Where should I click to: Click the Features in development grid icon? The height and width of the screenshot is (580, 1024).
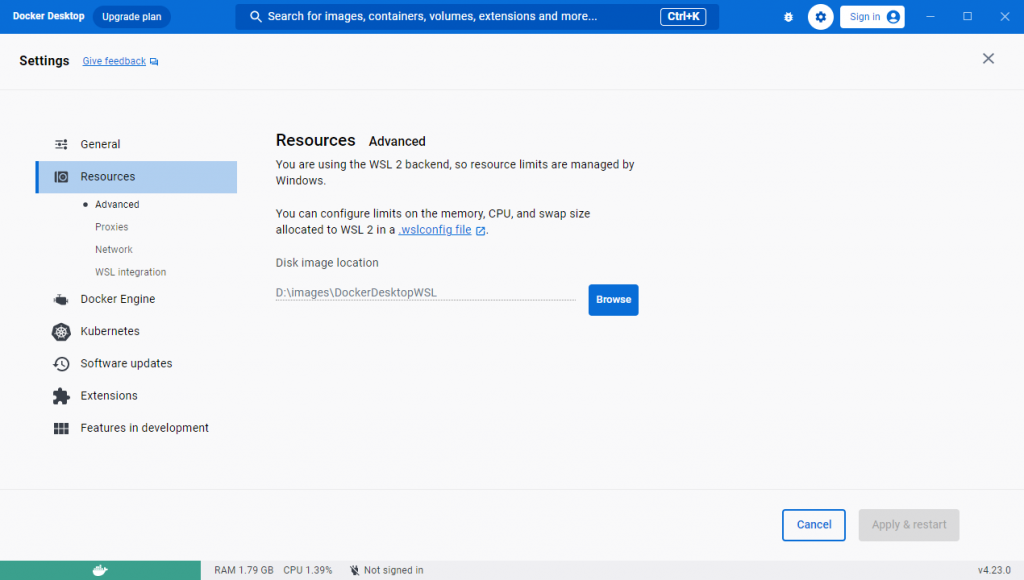61,427
